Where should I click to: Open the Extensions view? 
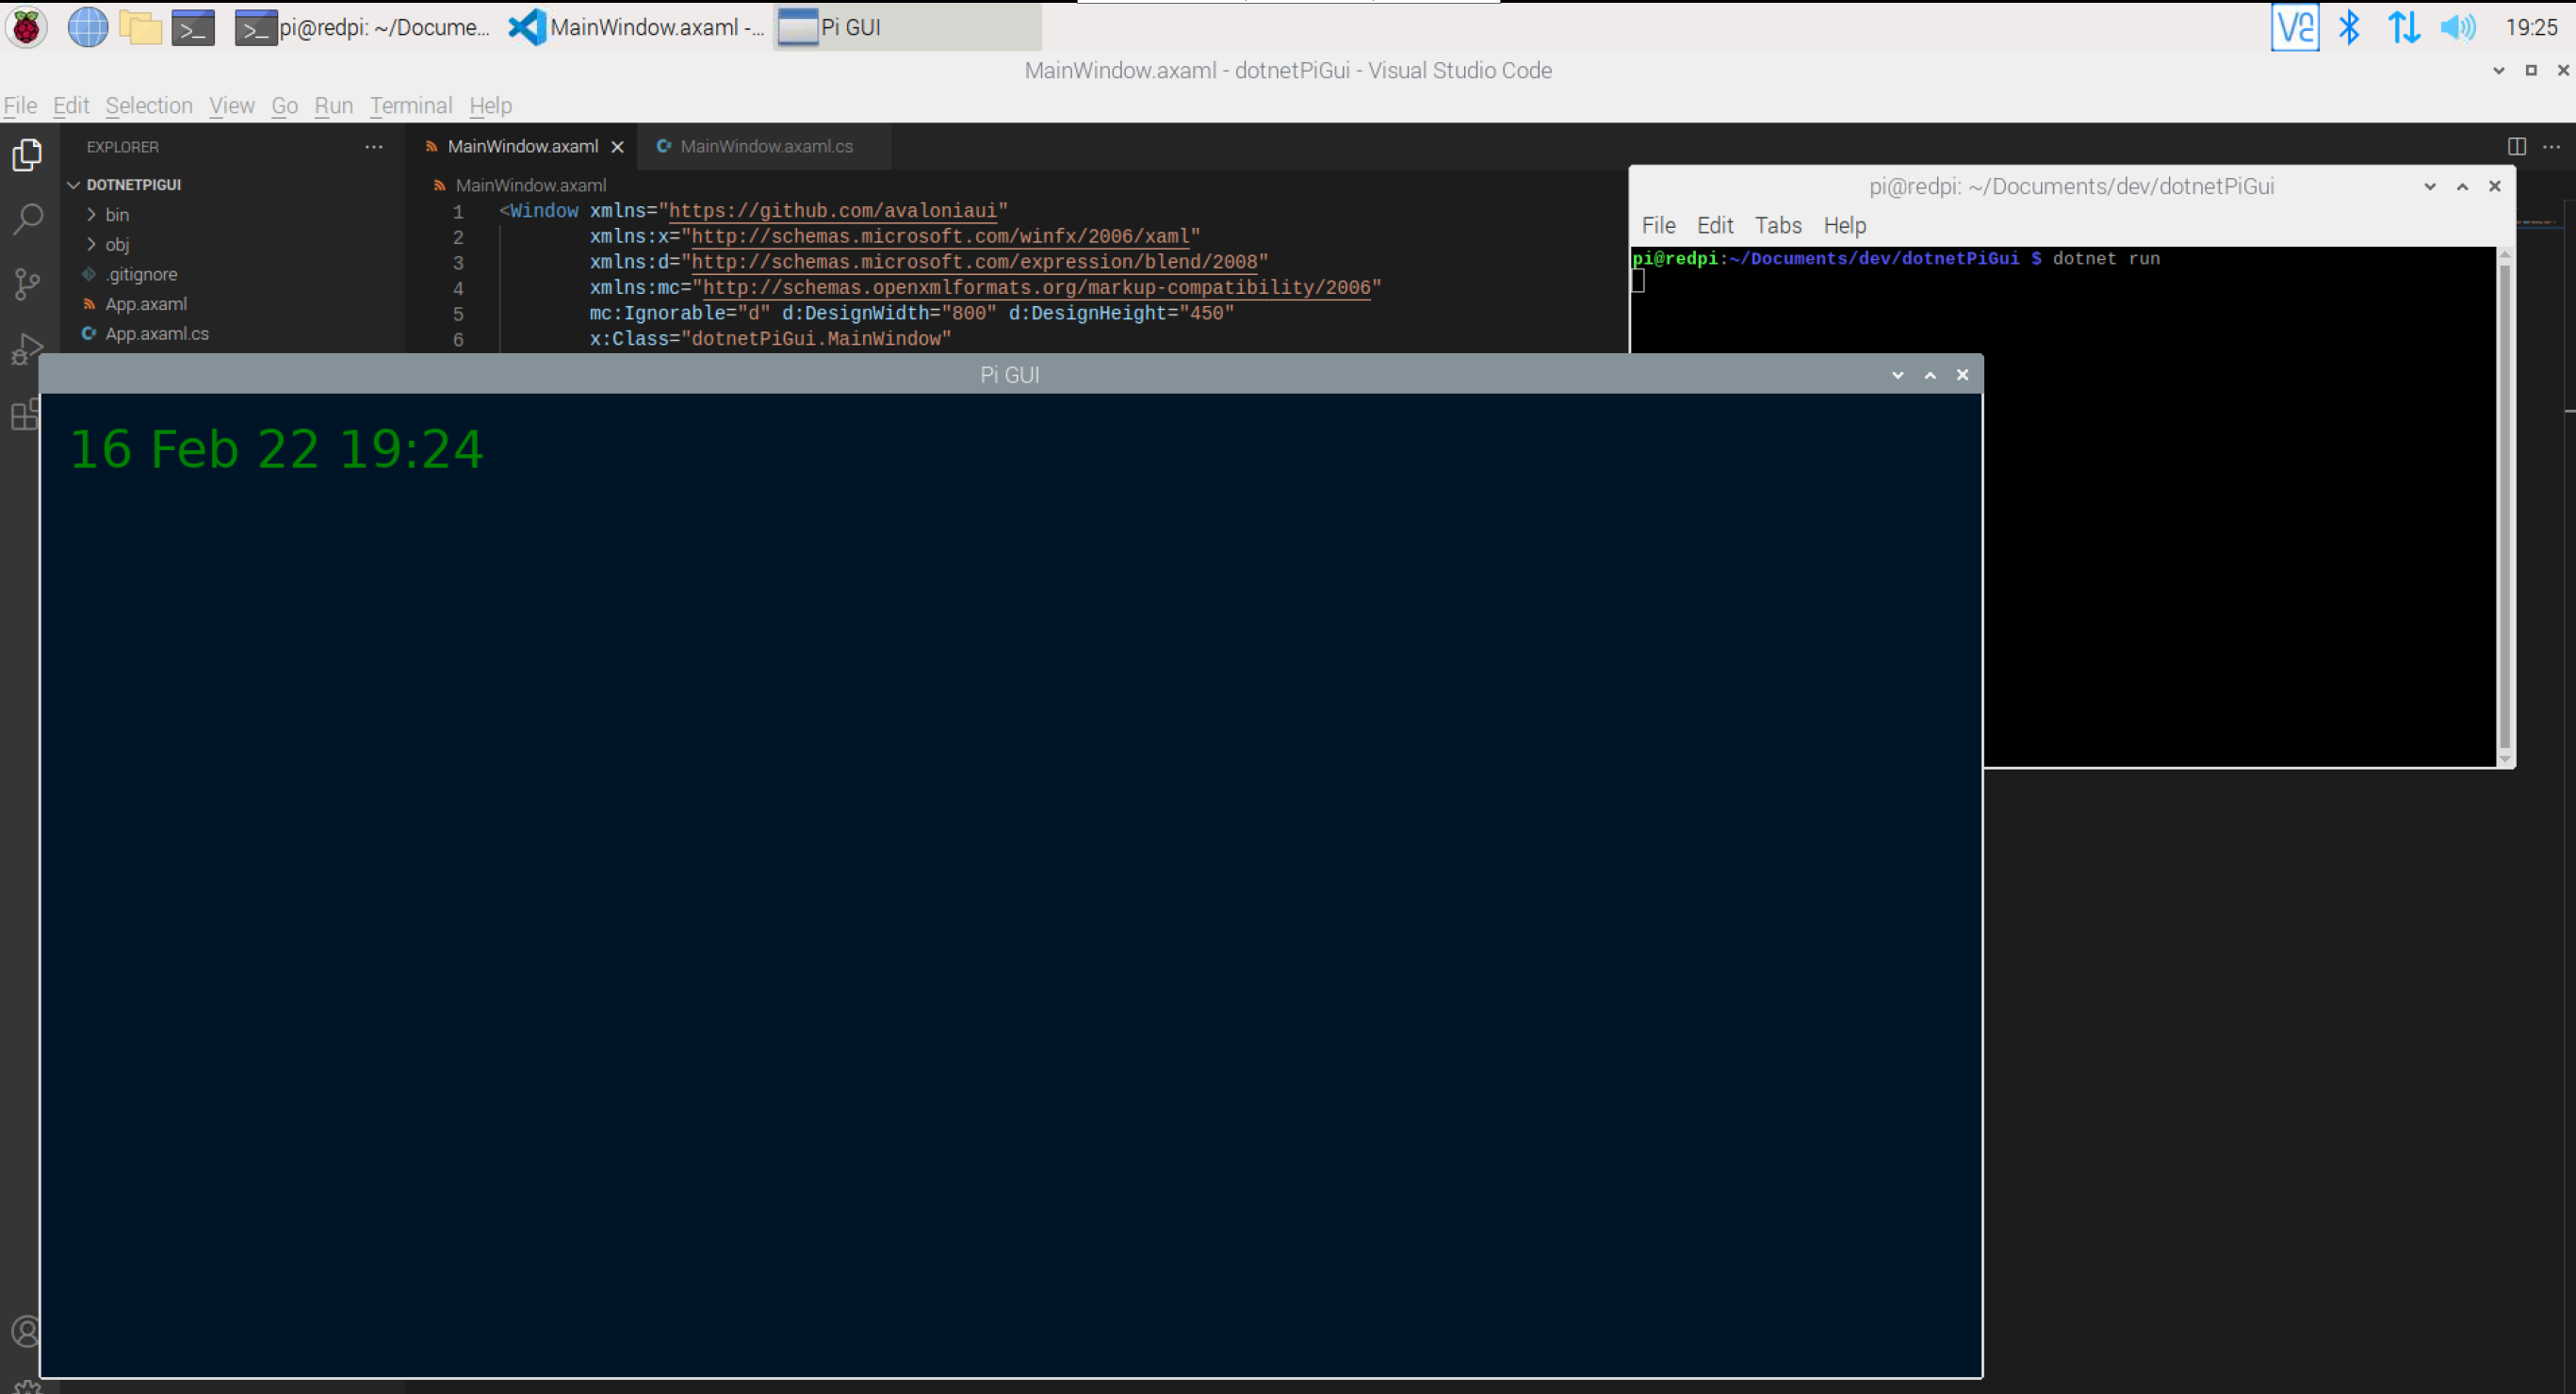[x=27, y=413]
